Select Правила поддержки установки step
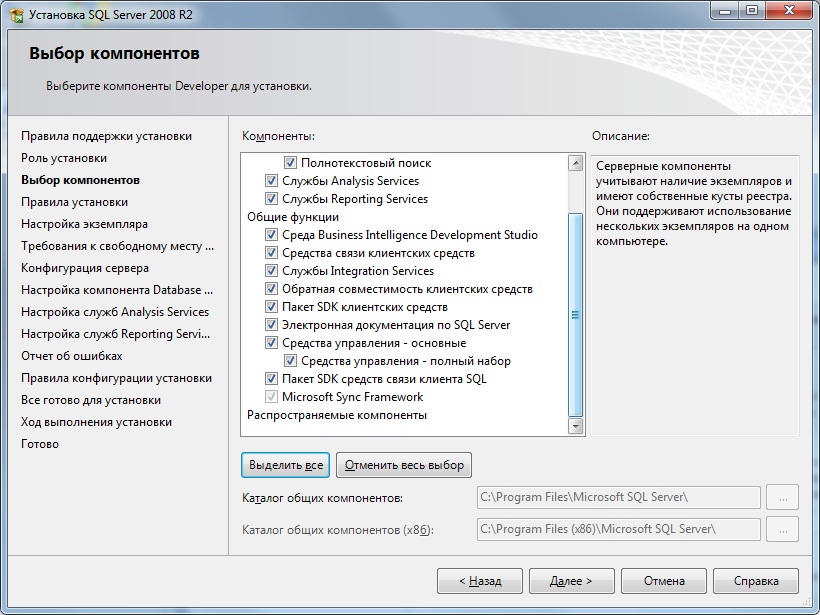 coord(106,136)
